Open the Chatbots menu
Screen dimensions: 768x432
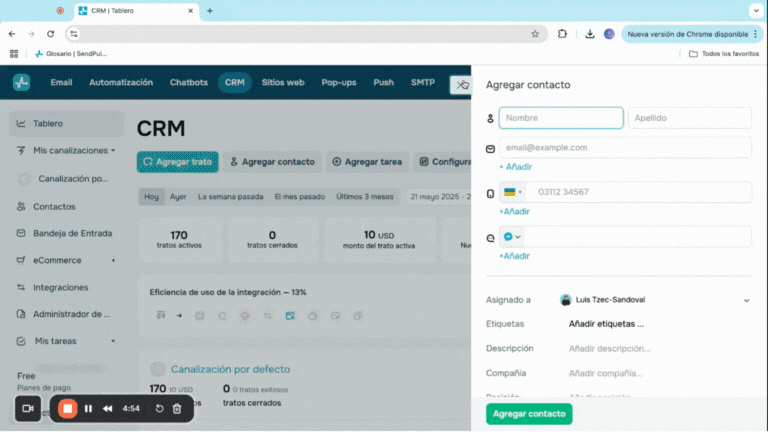click(x=189, y=82)
